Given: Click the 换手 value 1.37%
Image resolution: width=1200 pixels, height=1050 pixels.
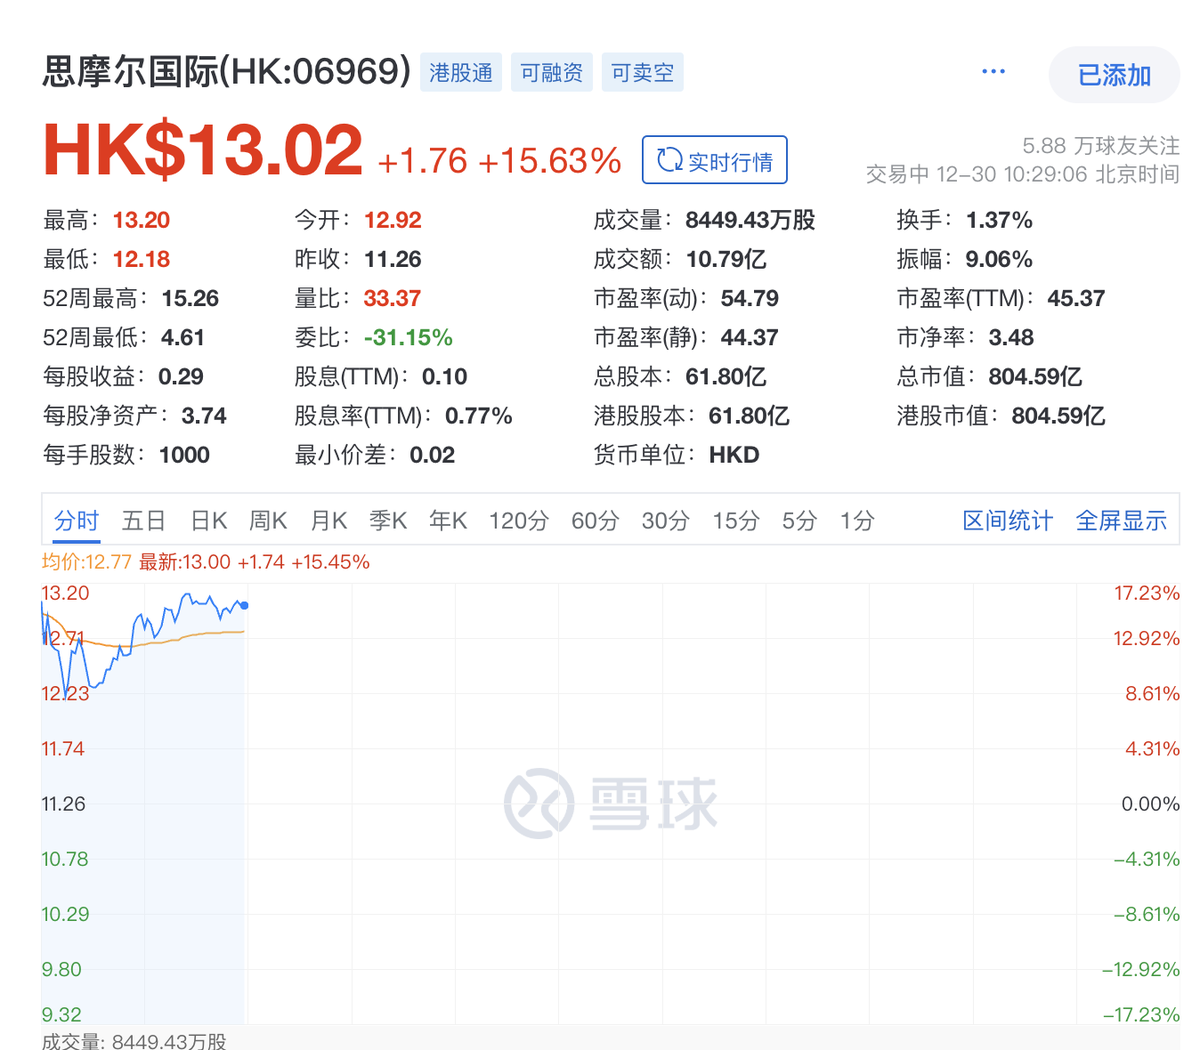Looking at the screenshot, I should (999, 220).
